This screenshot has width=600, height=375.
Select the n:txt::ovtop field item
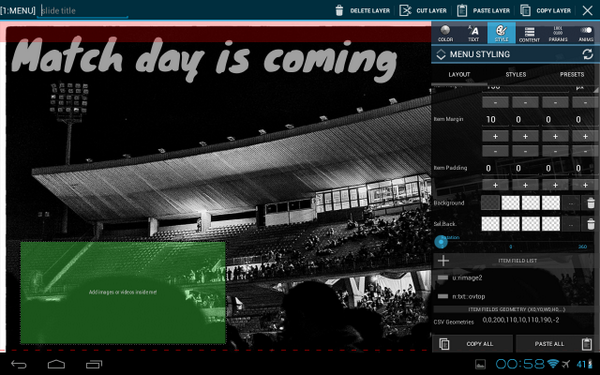(468, 296)
